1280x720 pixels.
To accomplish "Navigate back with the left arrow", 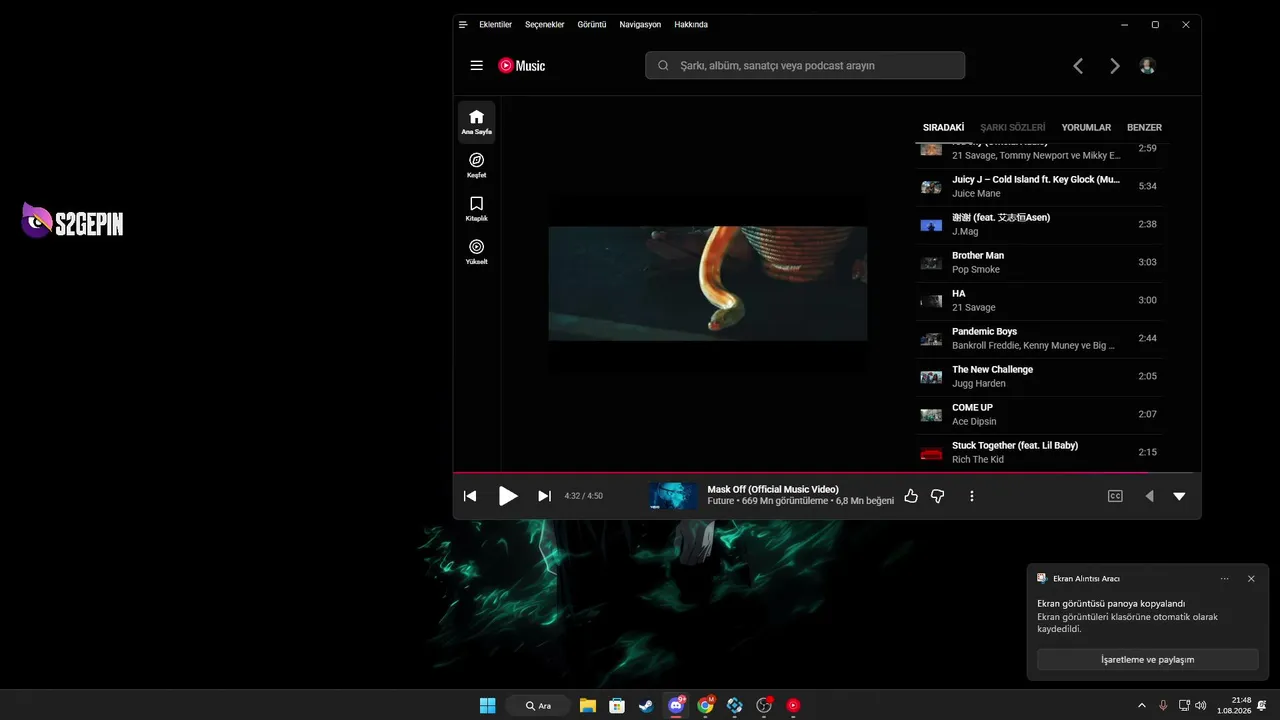I will pos(1078,66).
